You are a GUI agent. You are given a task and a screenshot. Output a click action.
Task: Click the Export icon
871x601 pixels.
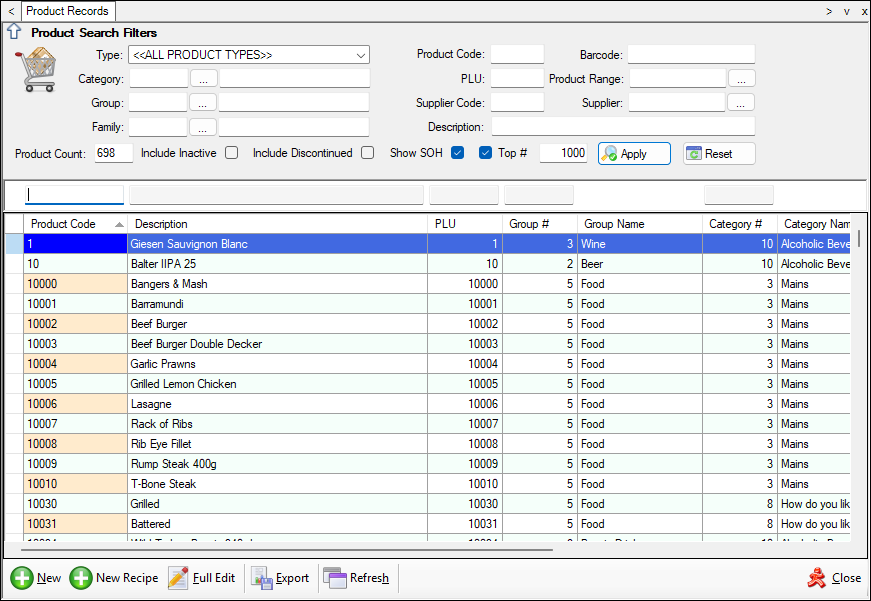(x=261, y=578)
